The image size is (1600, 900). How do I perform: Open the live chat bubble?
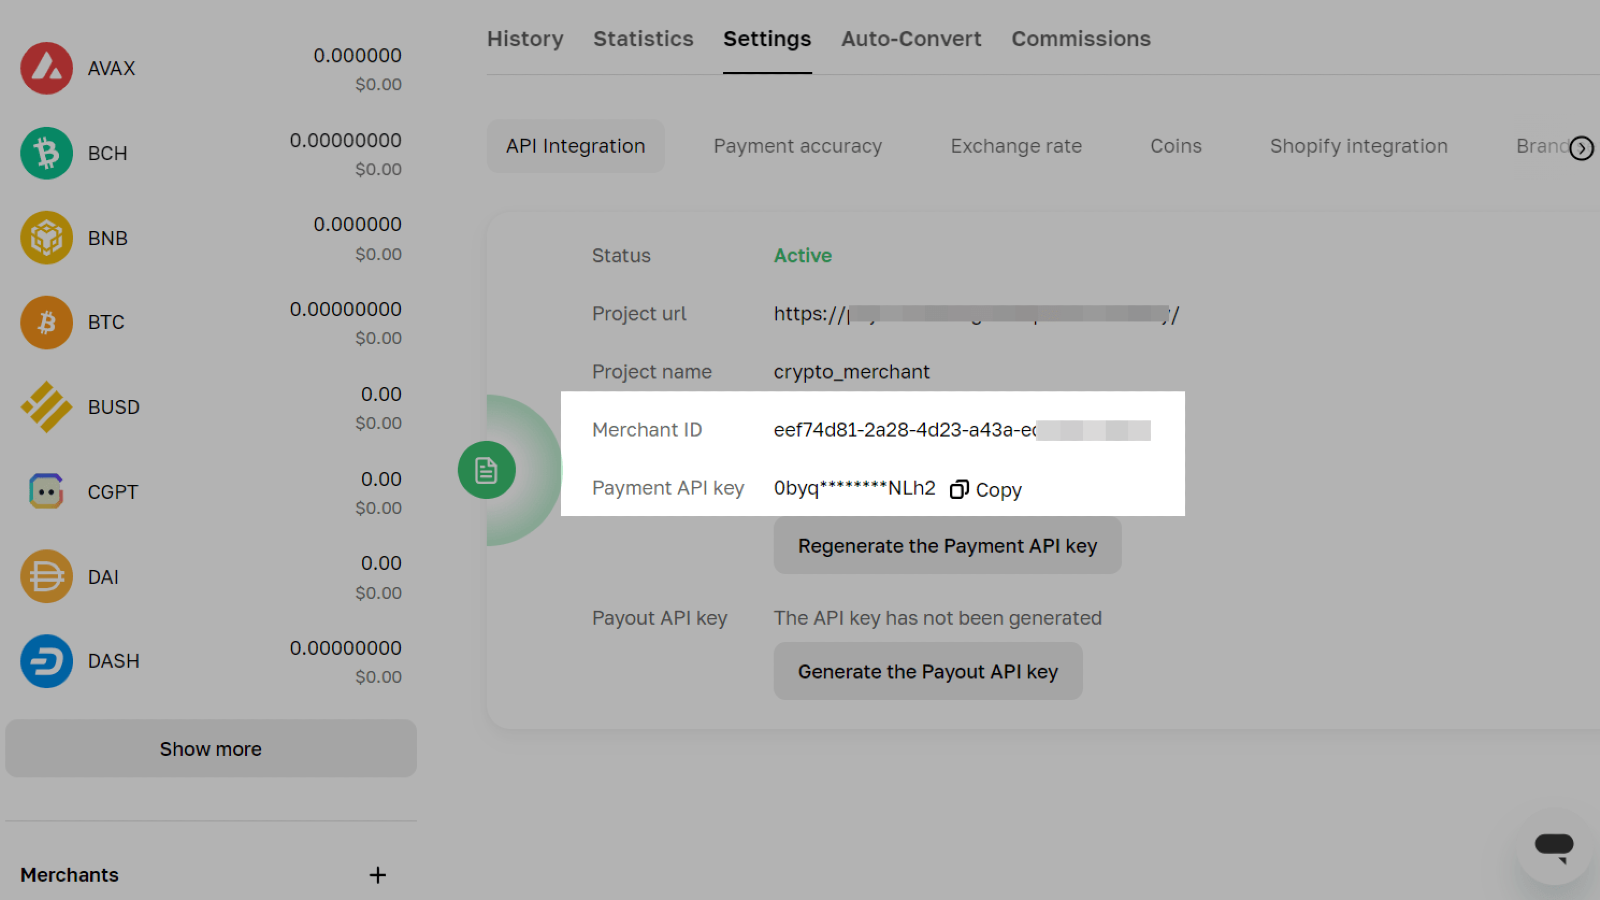[x=1553, y=847]
